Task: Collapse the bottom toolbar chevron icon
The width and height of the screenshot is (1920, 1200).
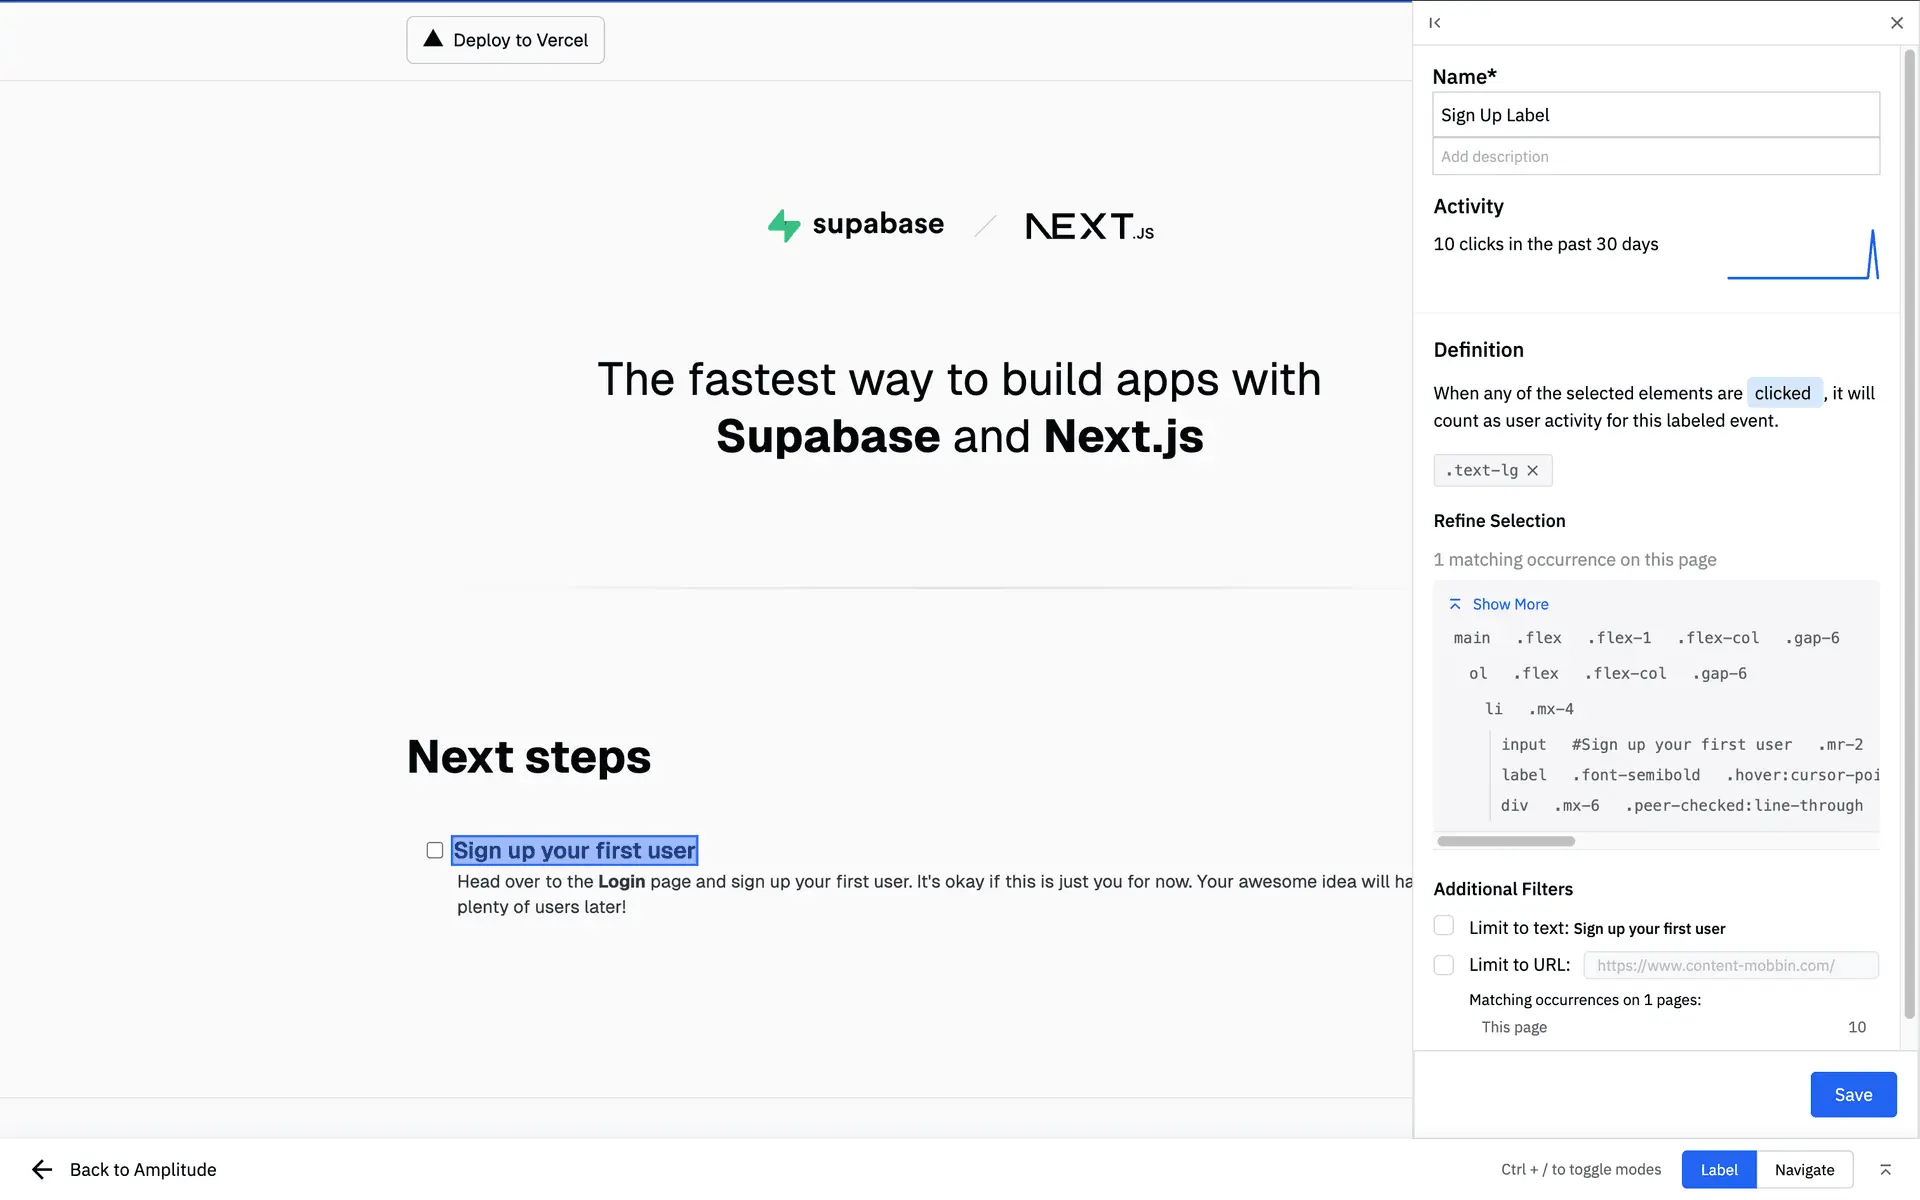Action: [x=1885, y=1169]
